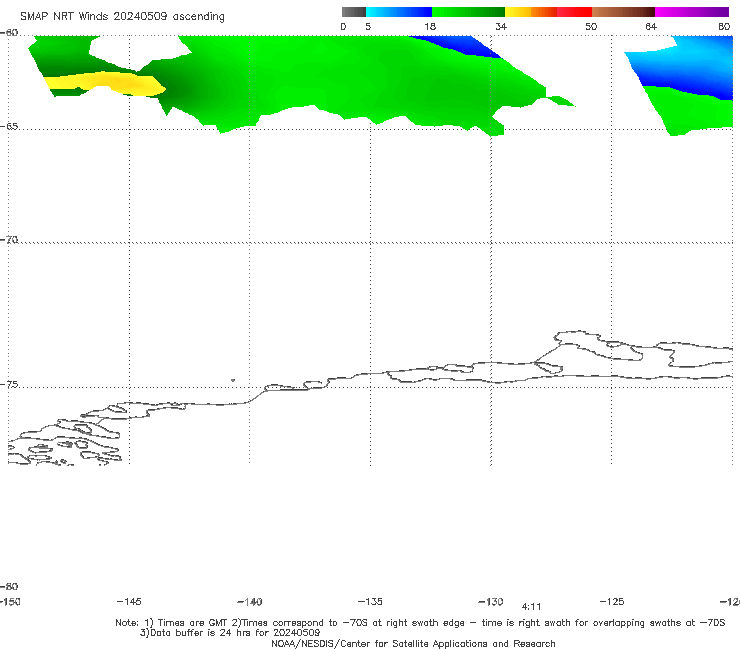Viewport: 740px width, 650px height.
Task: Click the -135 longitude axis label
Action: (370, 601)
